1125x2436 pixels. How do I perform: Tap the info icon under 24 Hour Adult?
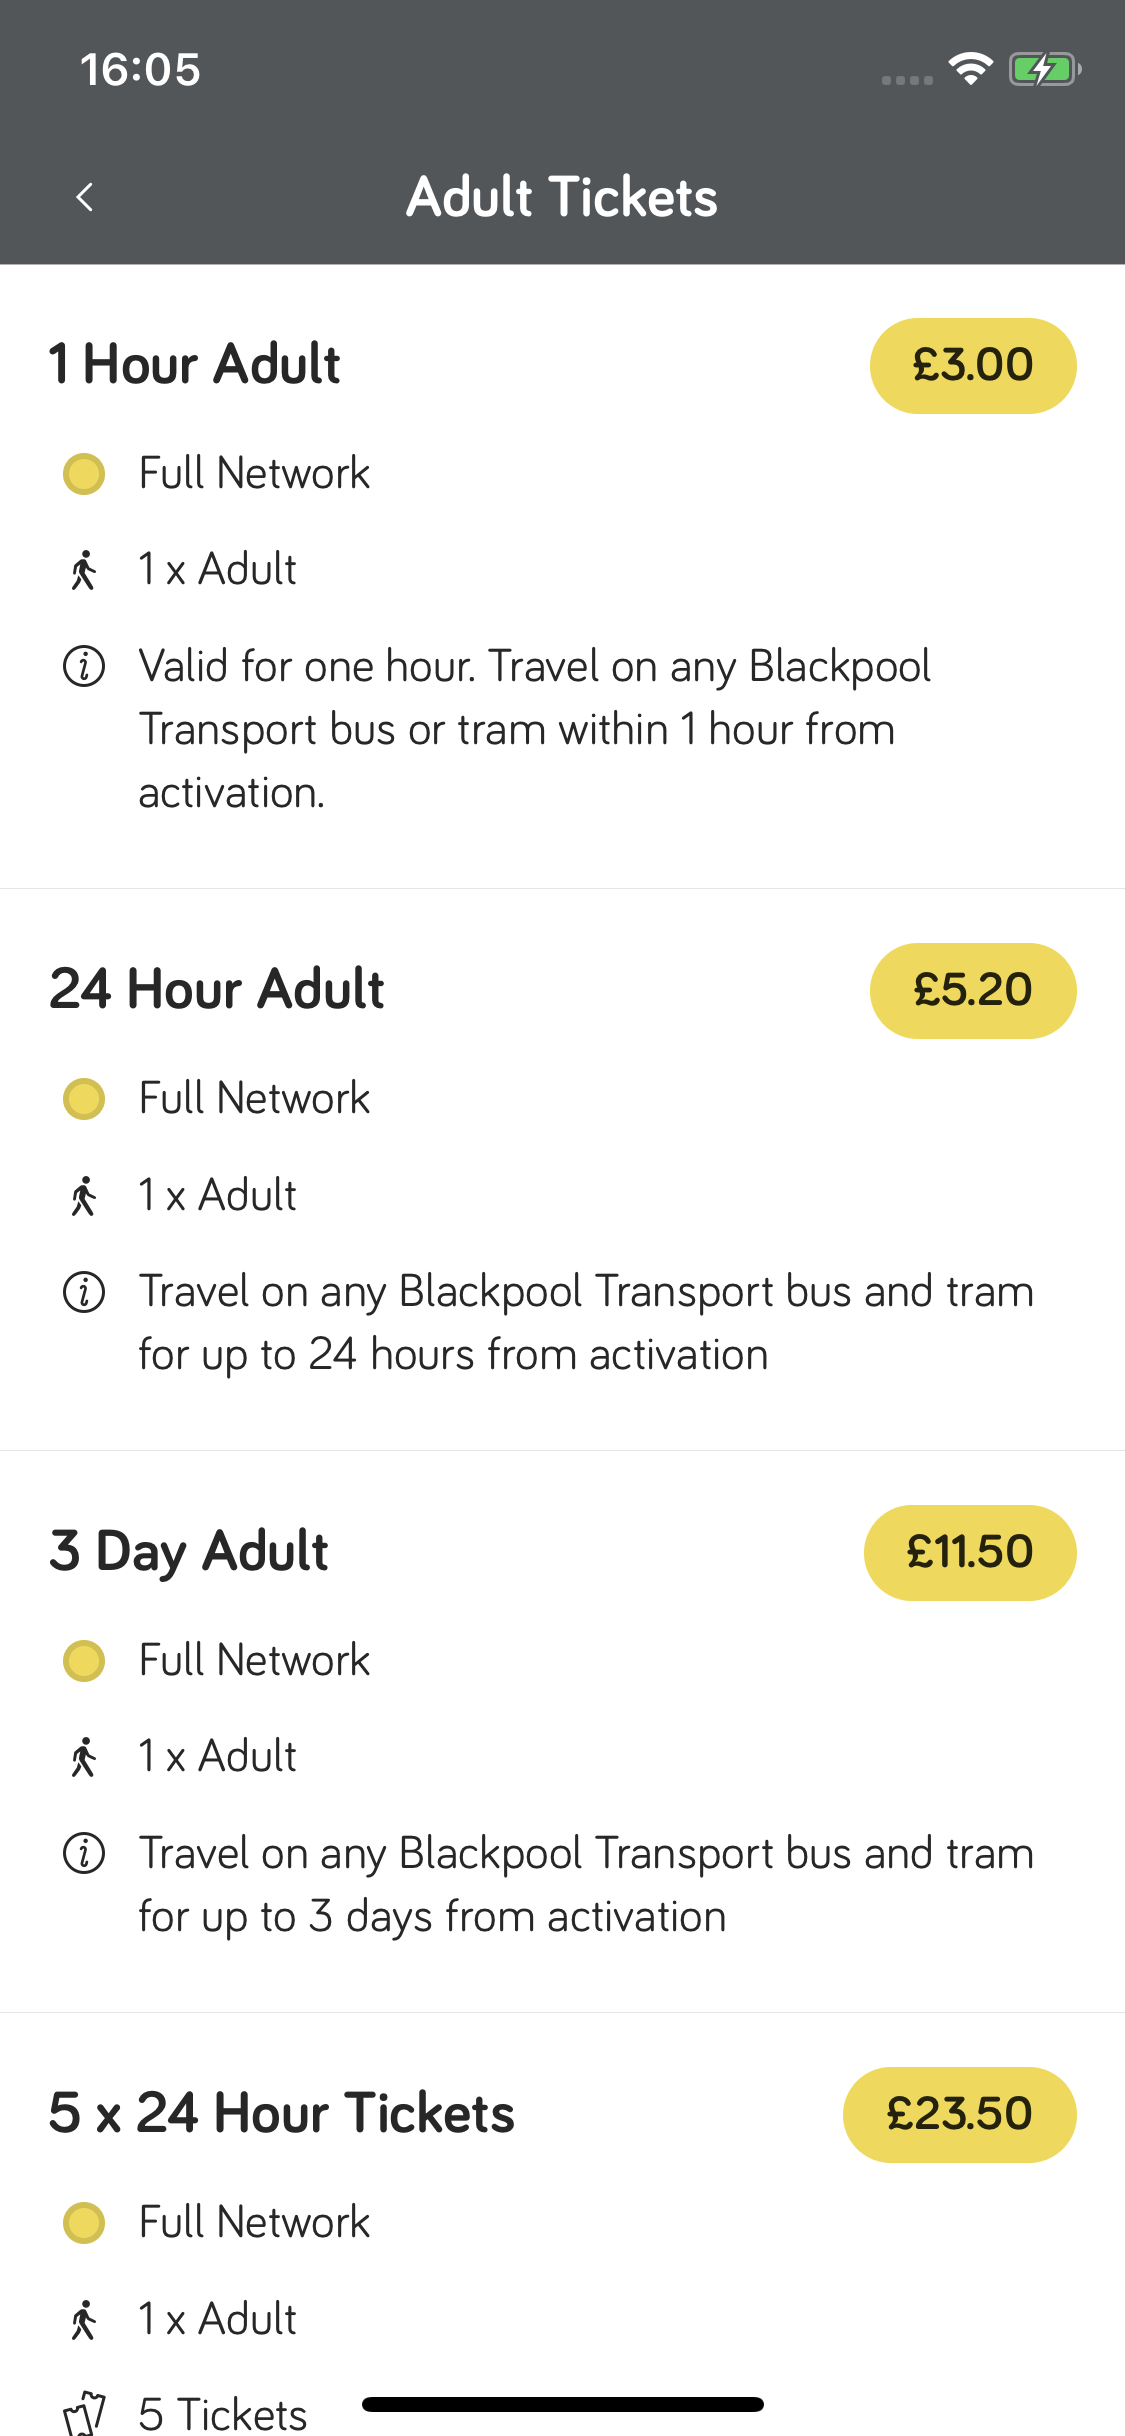[x=84, y=1292]
